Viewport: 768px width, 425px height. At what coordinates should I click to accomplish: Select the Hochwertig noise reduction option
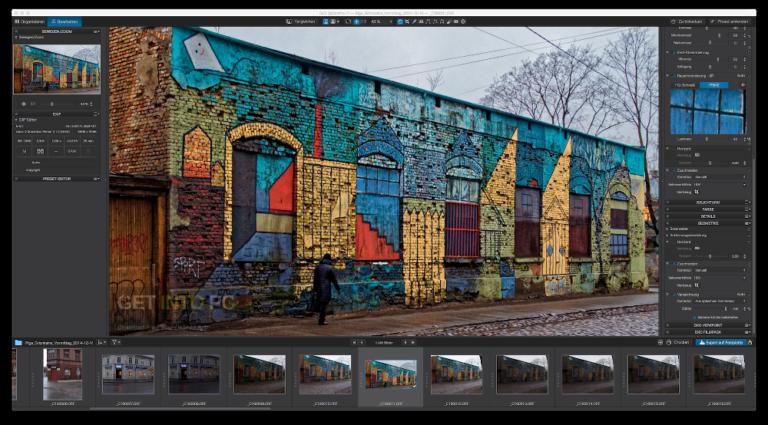[x=685, y=85]
